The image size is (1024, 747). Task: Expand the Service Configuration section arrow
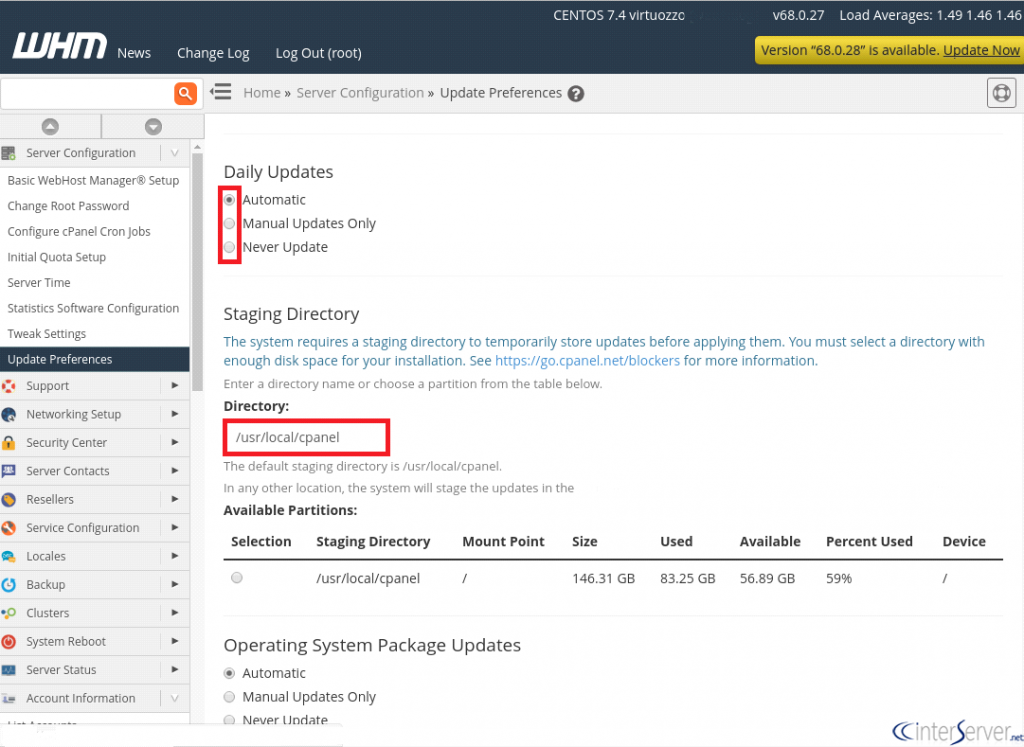click(174, 527)
